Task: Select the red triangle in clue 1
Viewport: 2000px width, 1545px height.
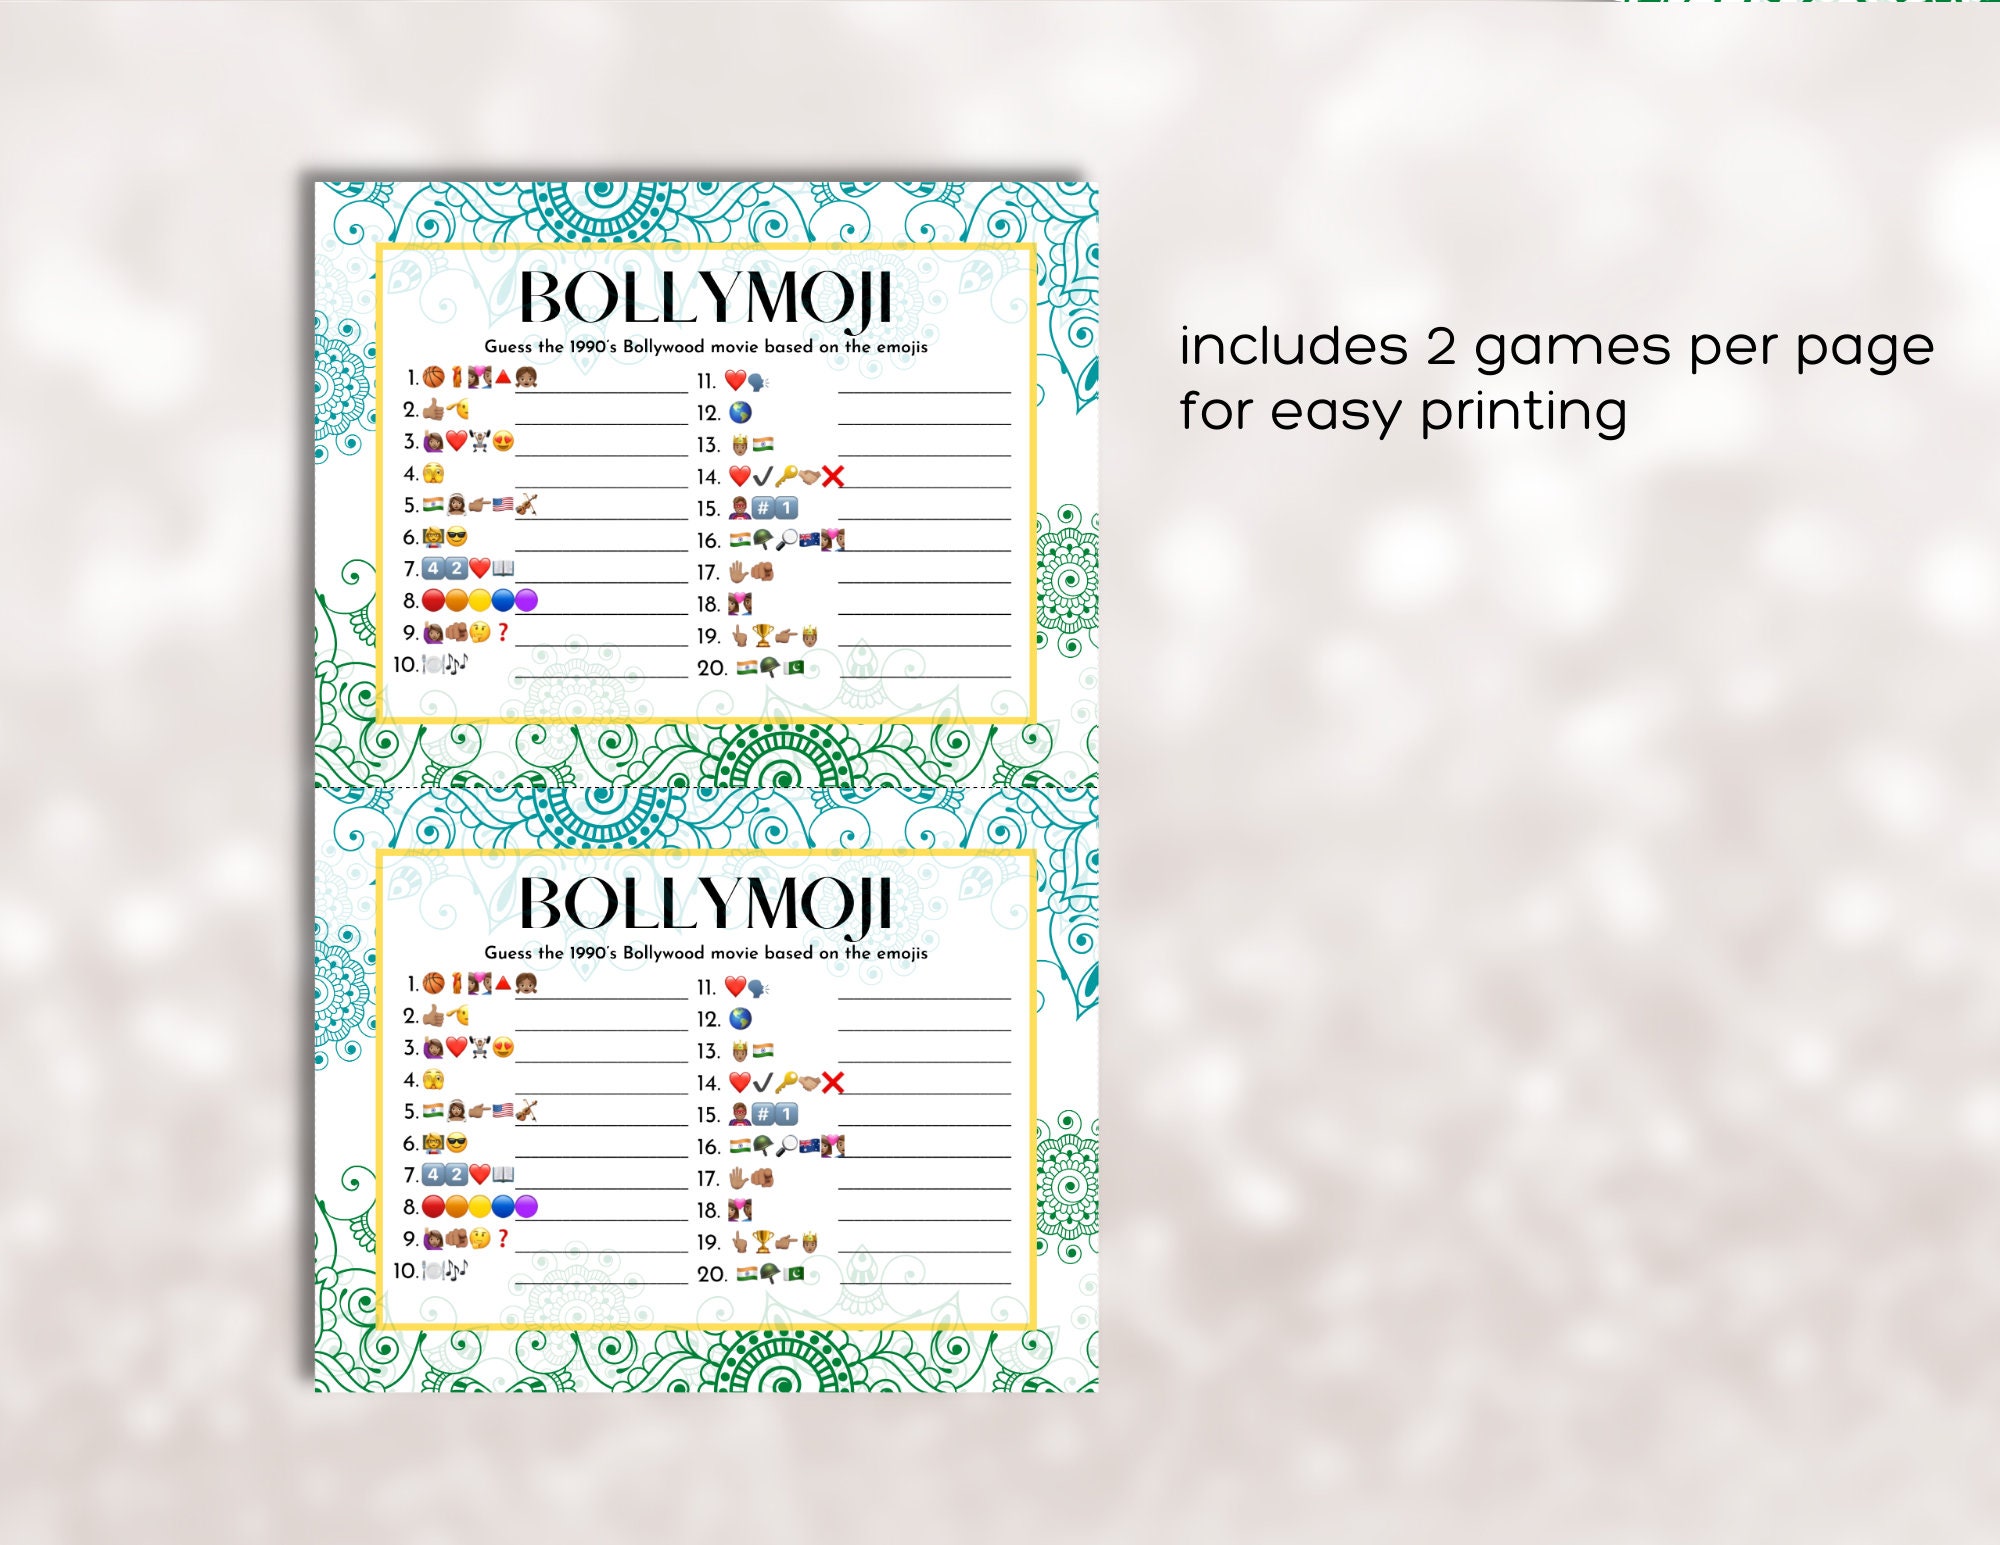Action: (x=503, y=379)
